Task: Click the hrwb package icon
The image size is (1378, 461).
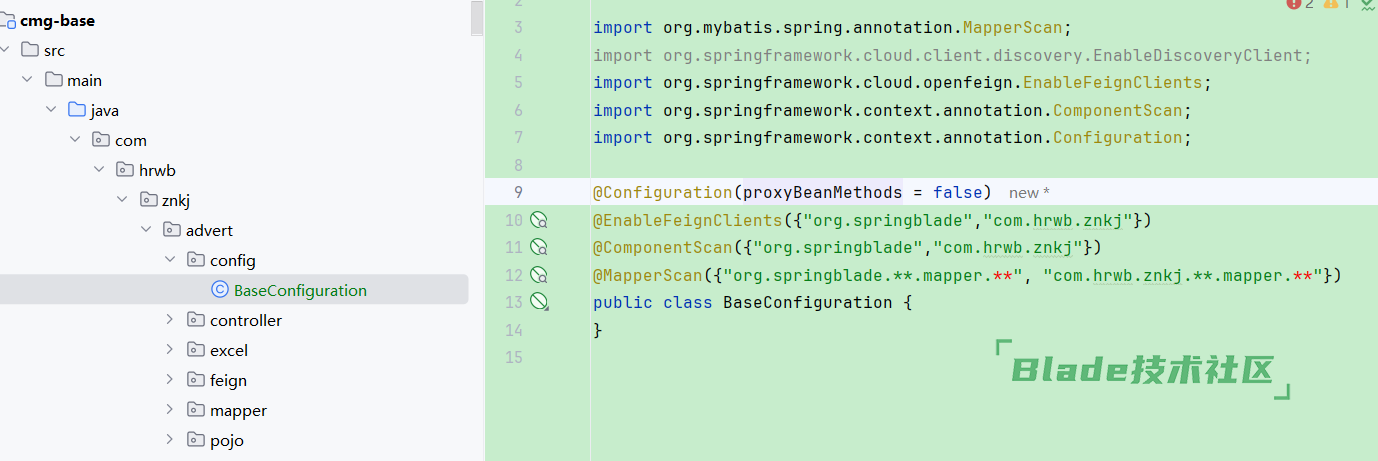Action: tap(125, 170)
